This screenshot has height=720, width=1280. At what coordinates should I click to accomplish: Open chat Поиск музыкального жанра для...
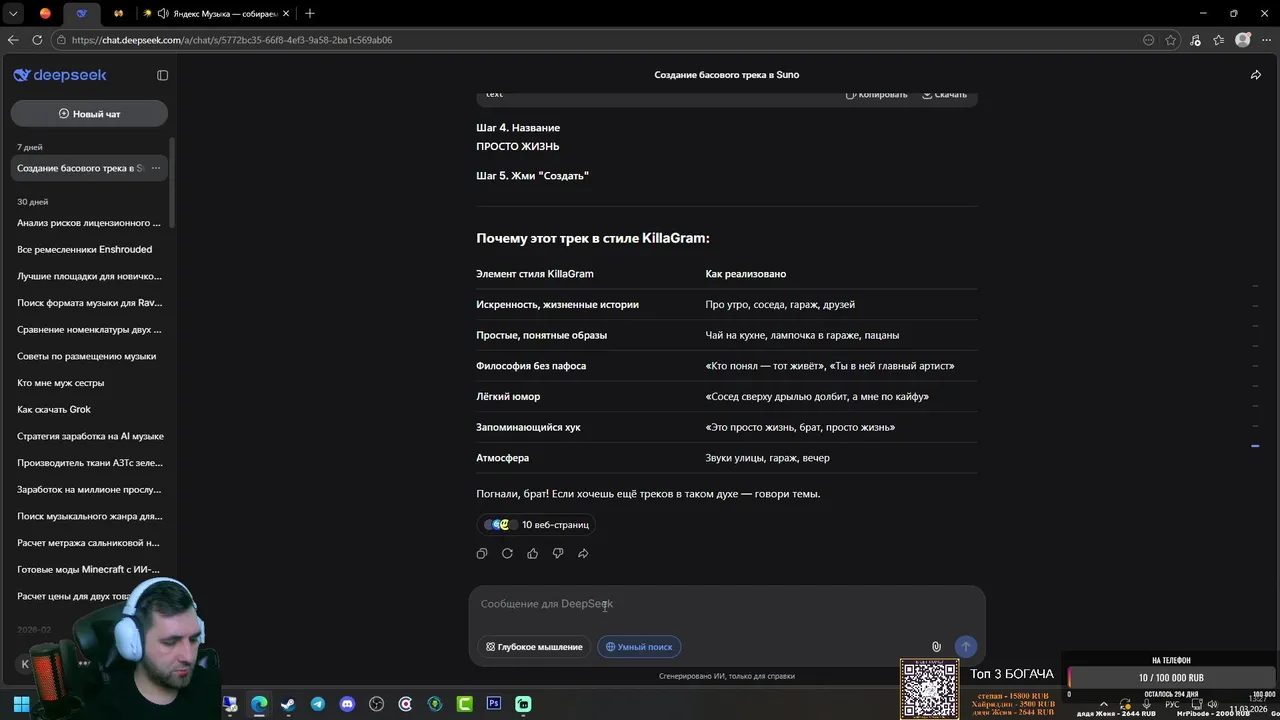89,516
